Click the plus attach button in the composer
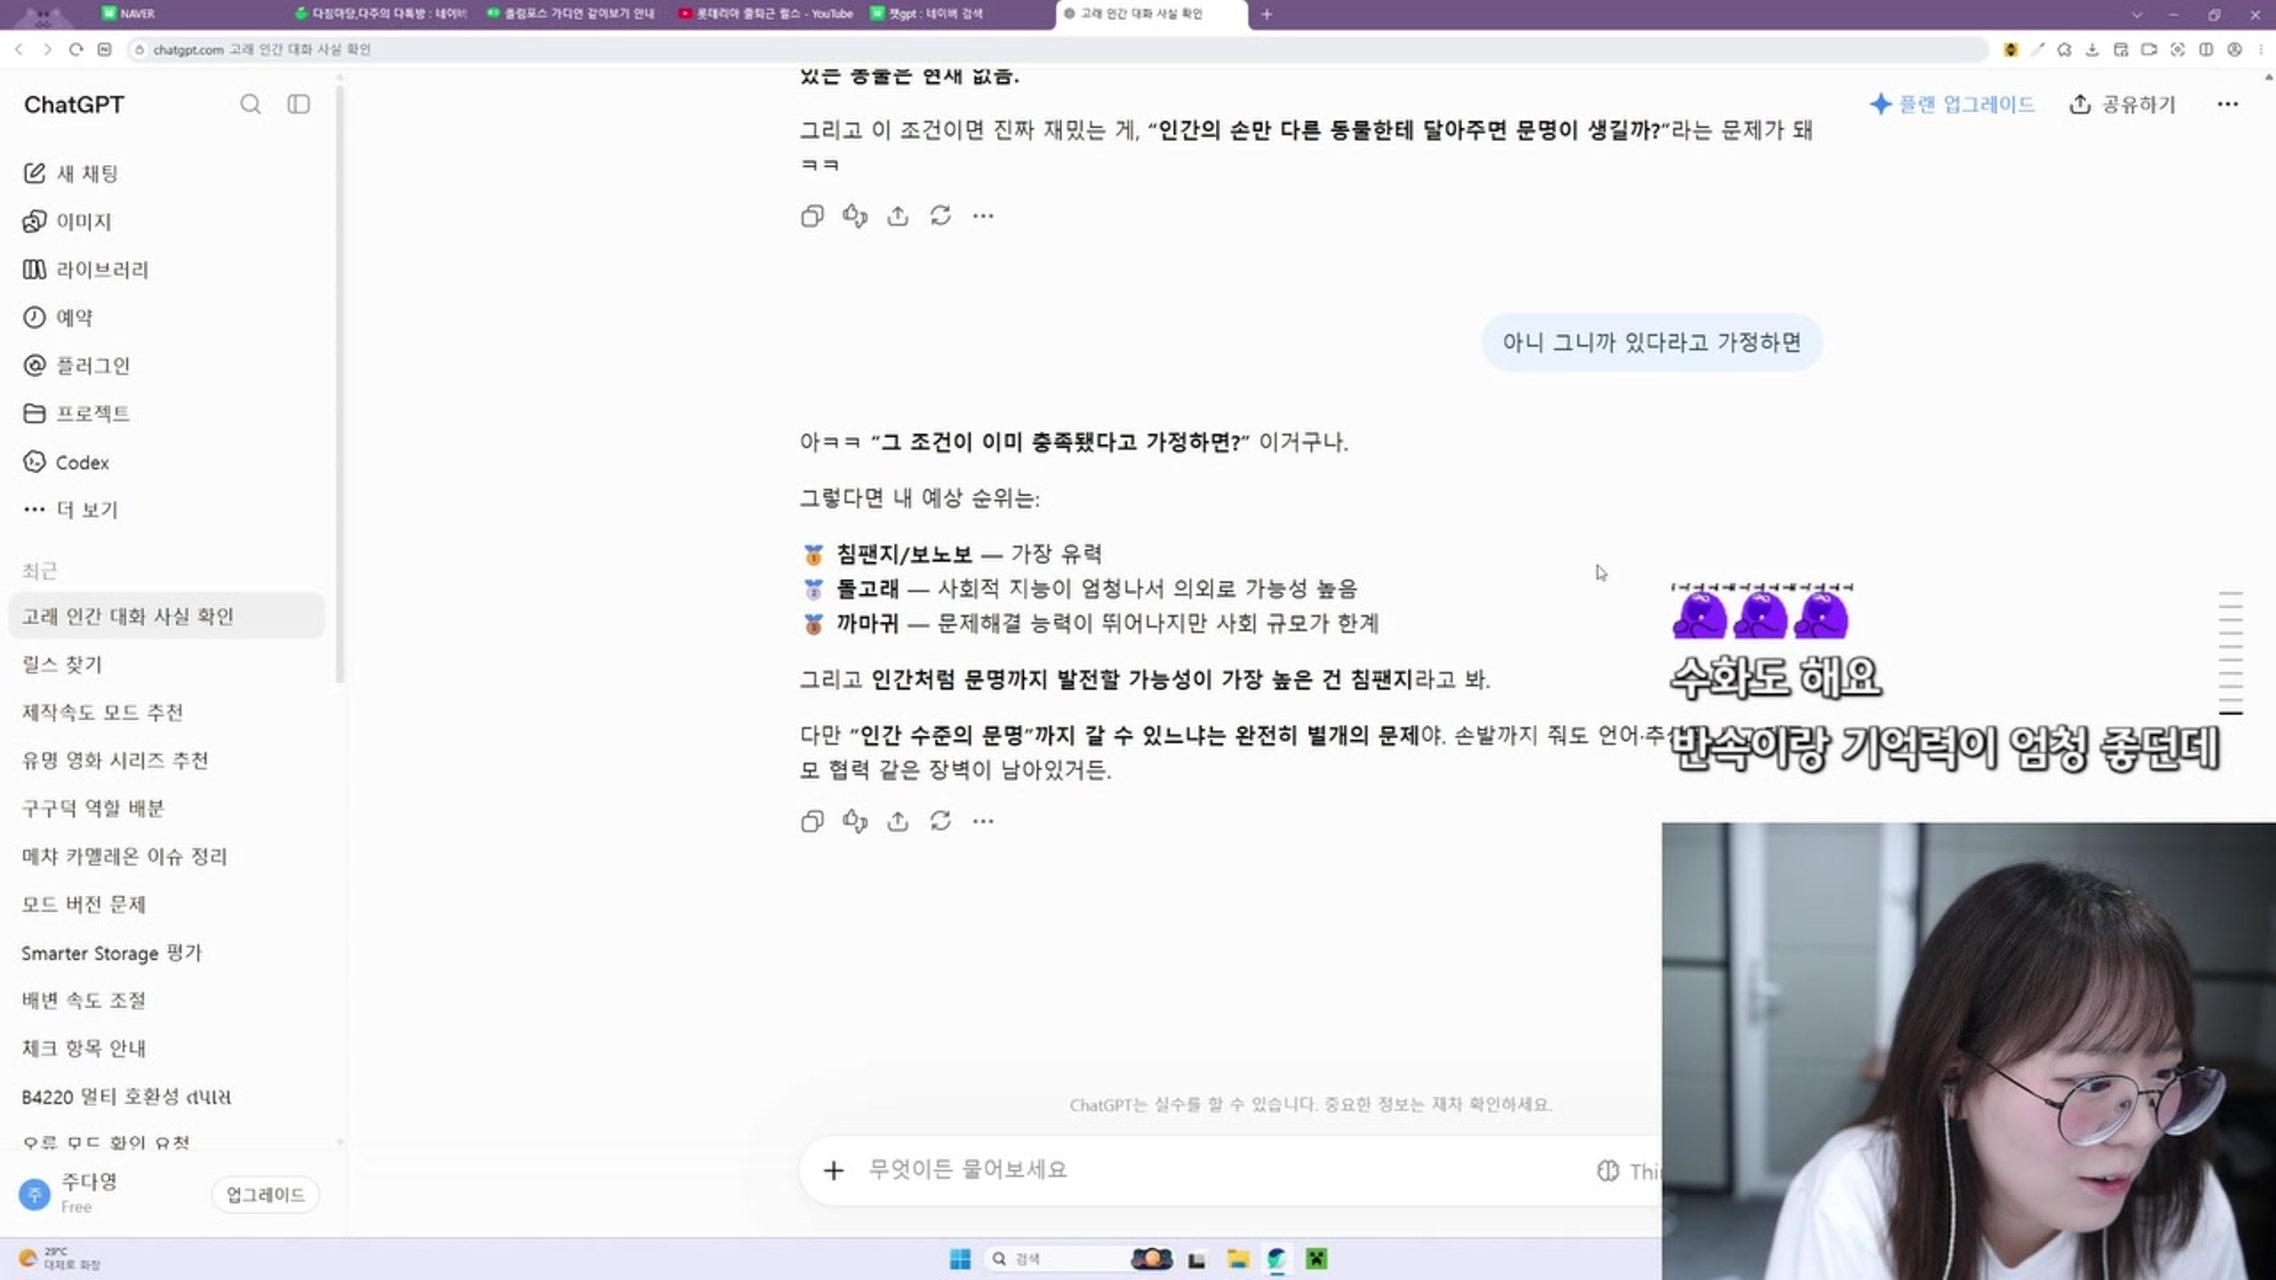 (x=833, y=1170)
